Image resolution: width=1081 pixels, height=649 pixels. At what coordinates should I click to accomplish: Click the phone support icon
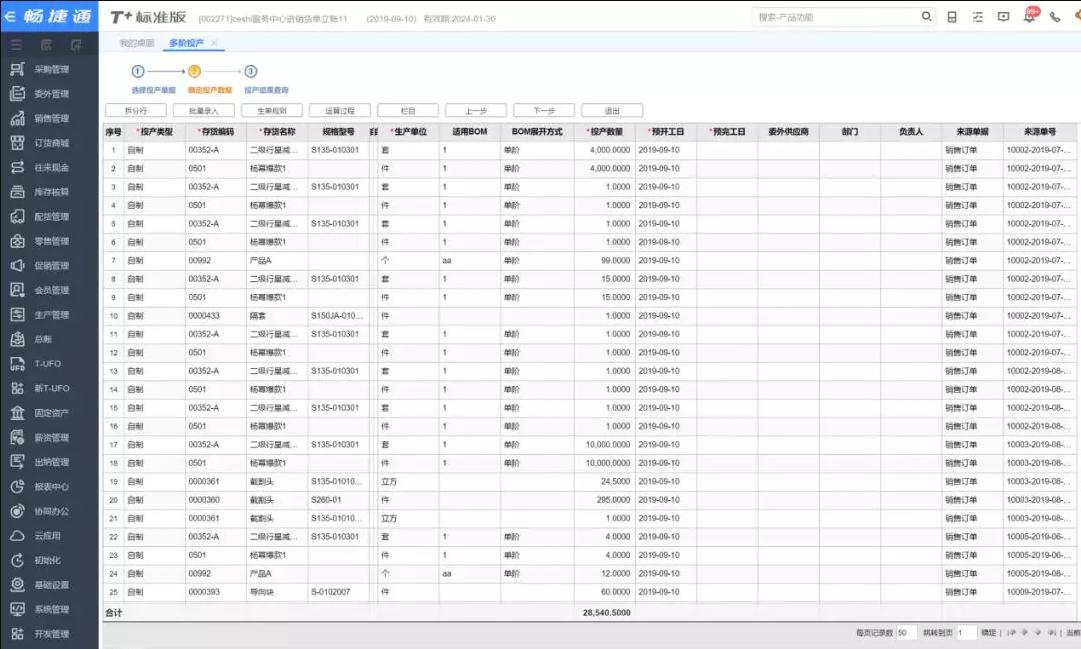click(1055, 17)
